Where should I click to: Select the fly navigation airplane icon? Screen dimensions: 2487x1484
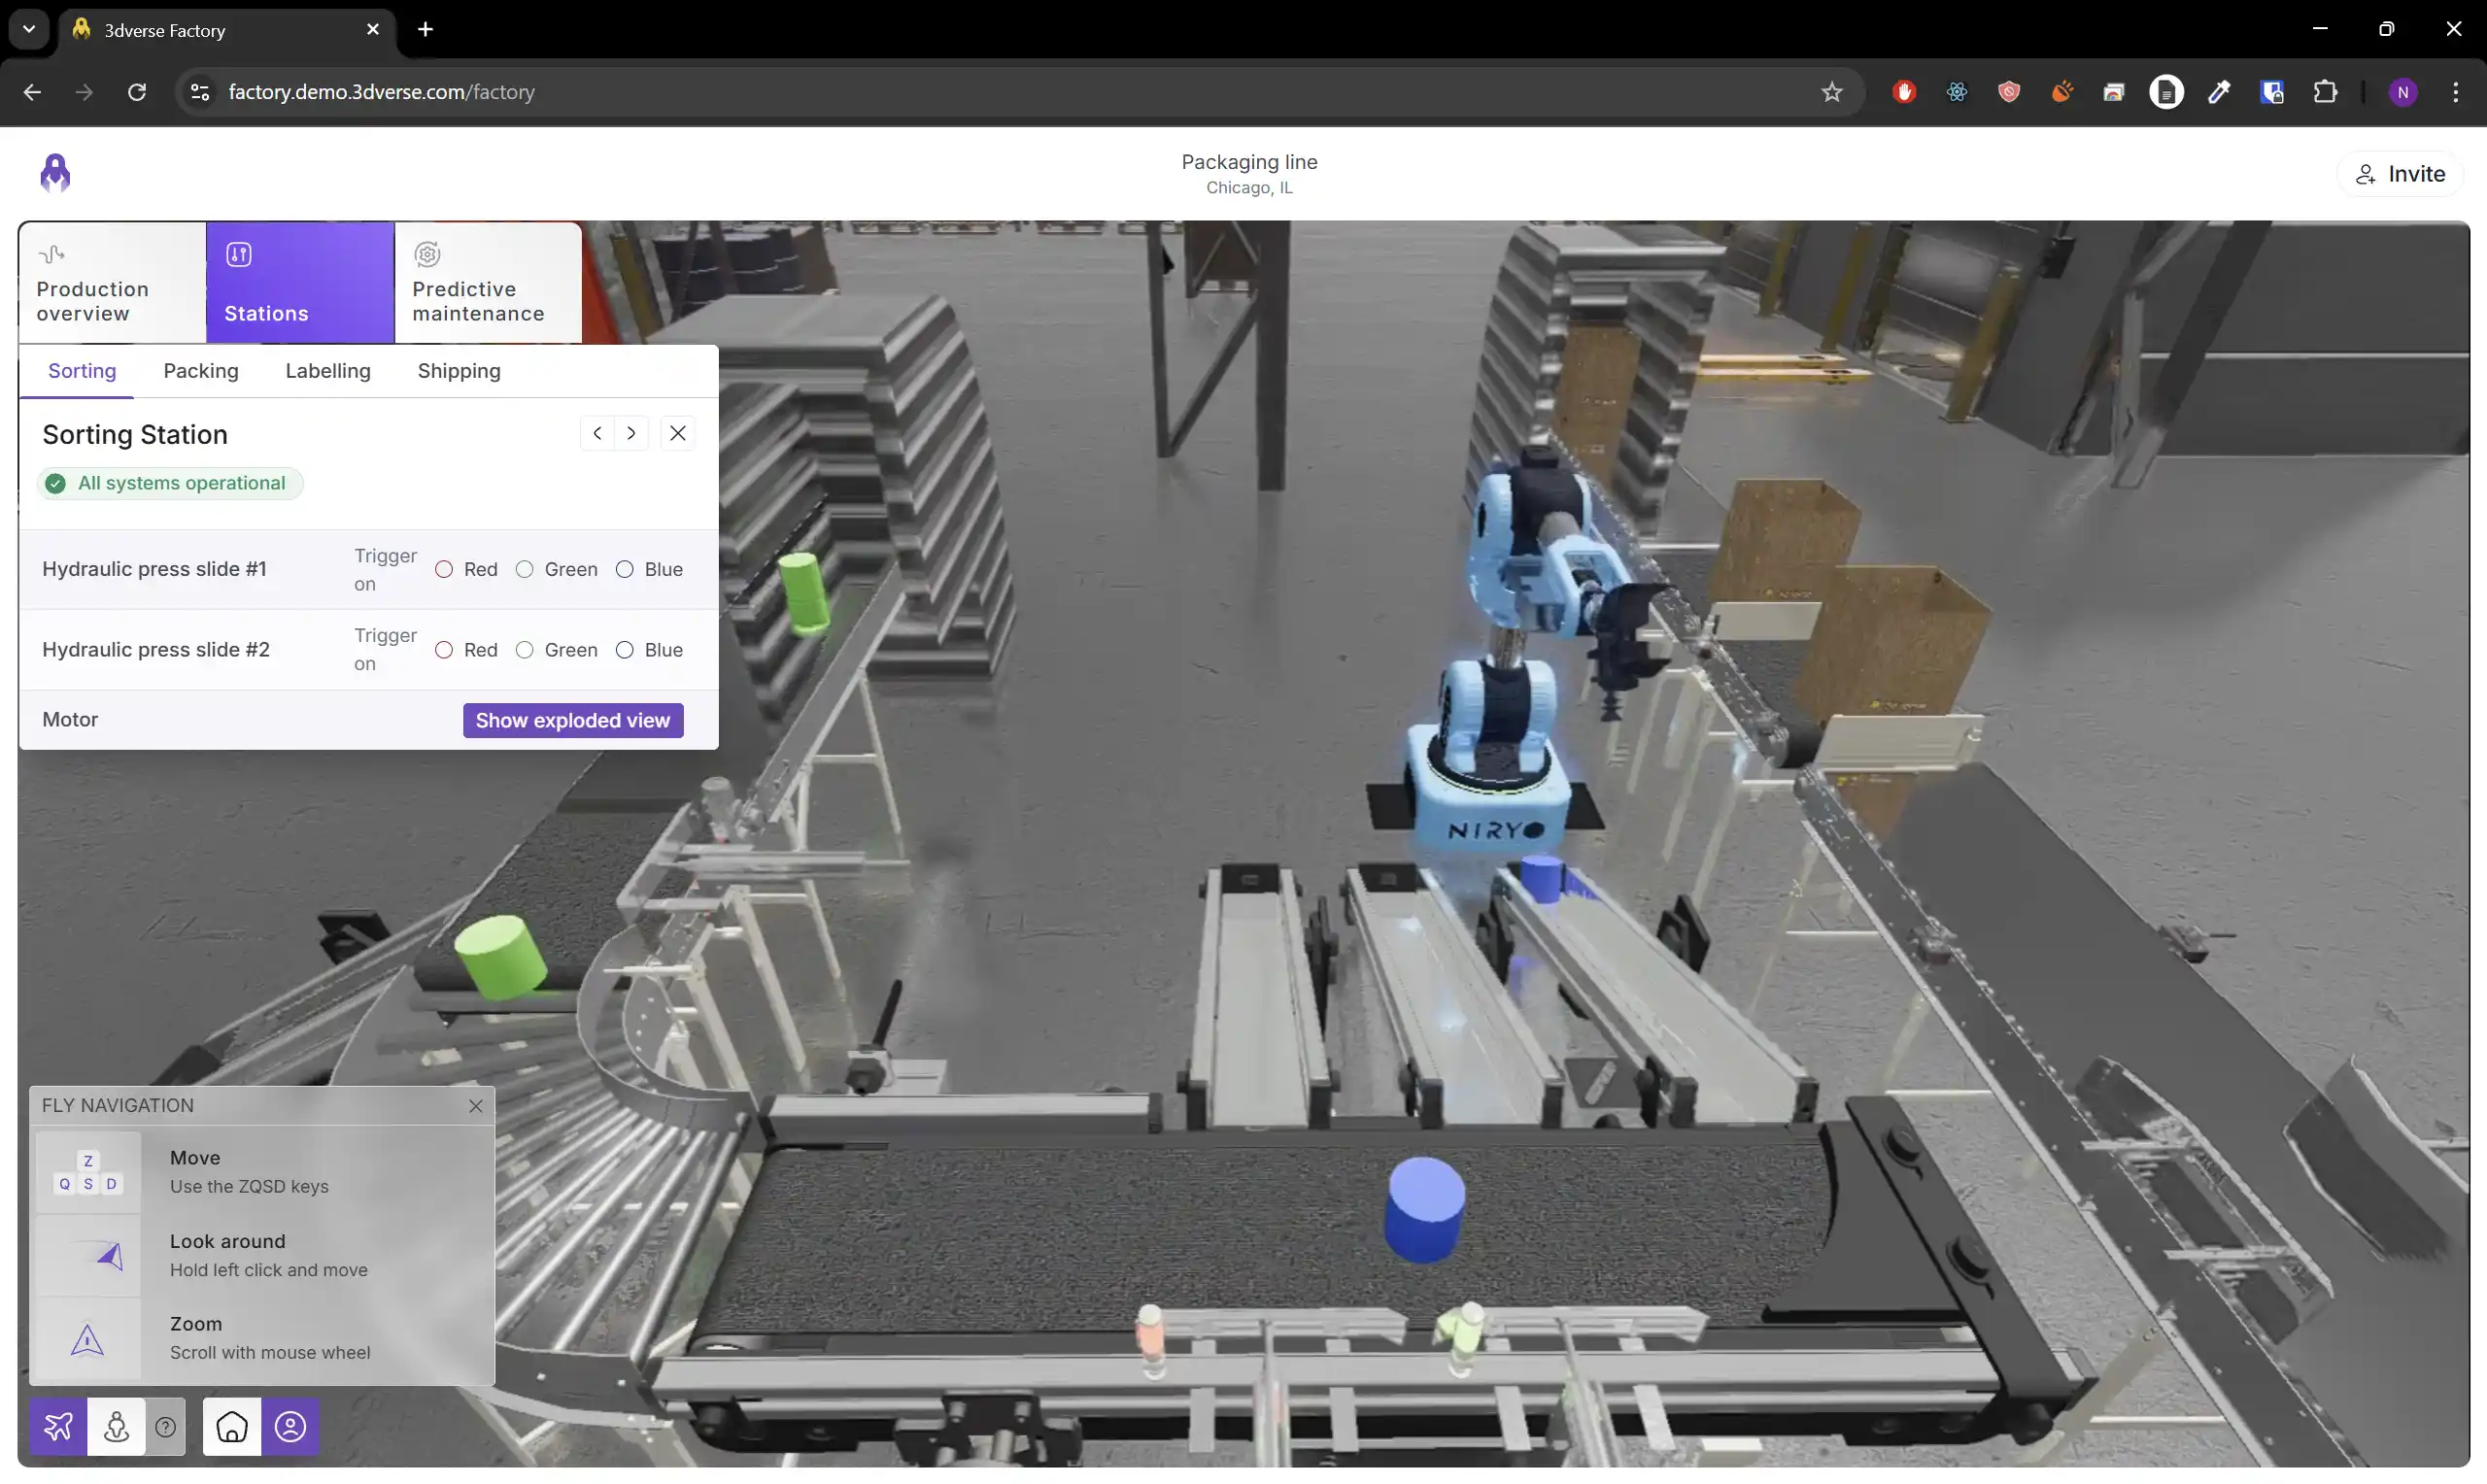point(57,1426)
